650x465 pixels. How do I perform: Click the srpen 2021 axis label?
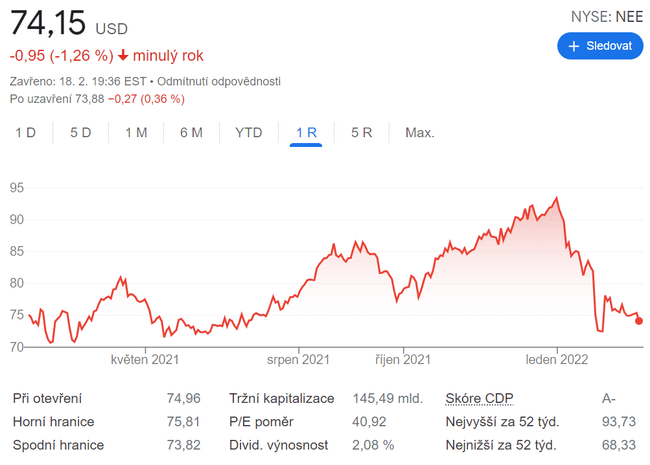298,359
